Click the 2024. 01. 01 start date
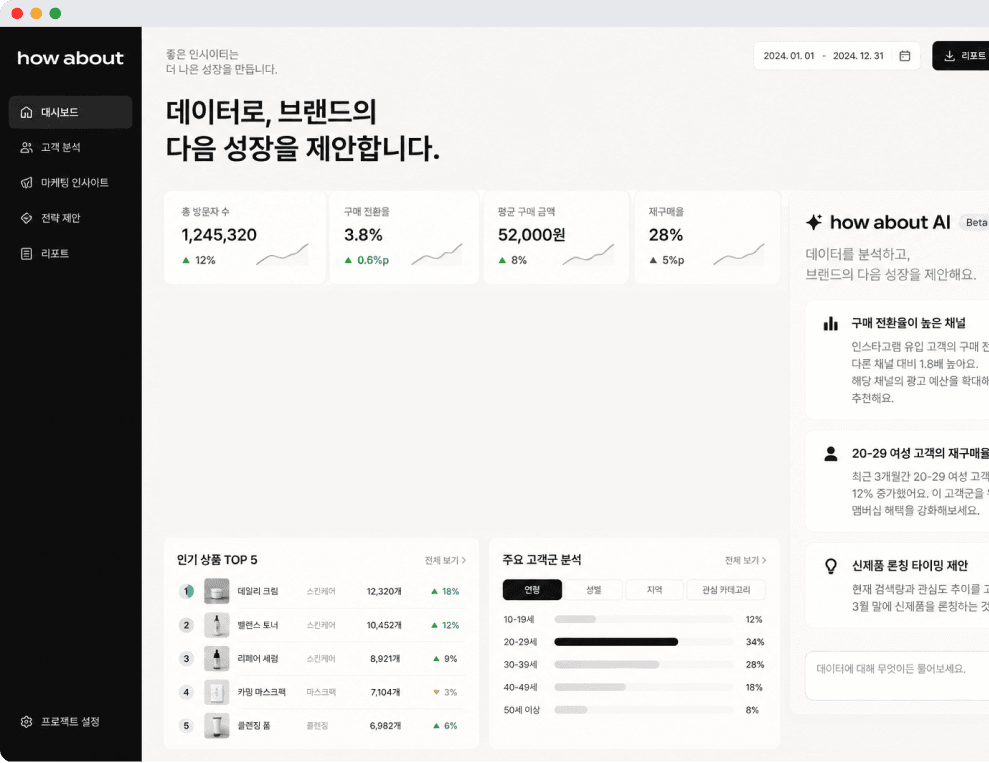The height and width of the screenshot is (763, 989). click(788, 55)
